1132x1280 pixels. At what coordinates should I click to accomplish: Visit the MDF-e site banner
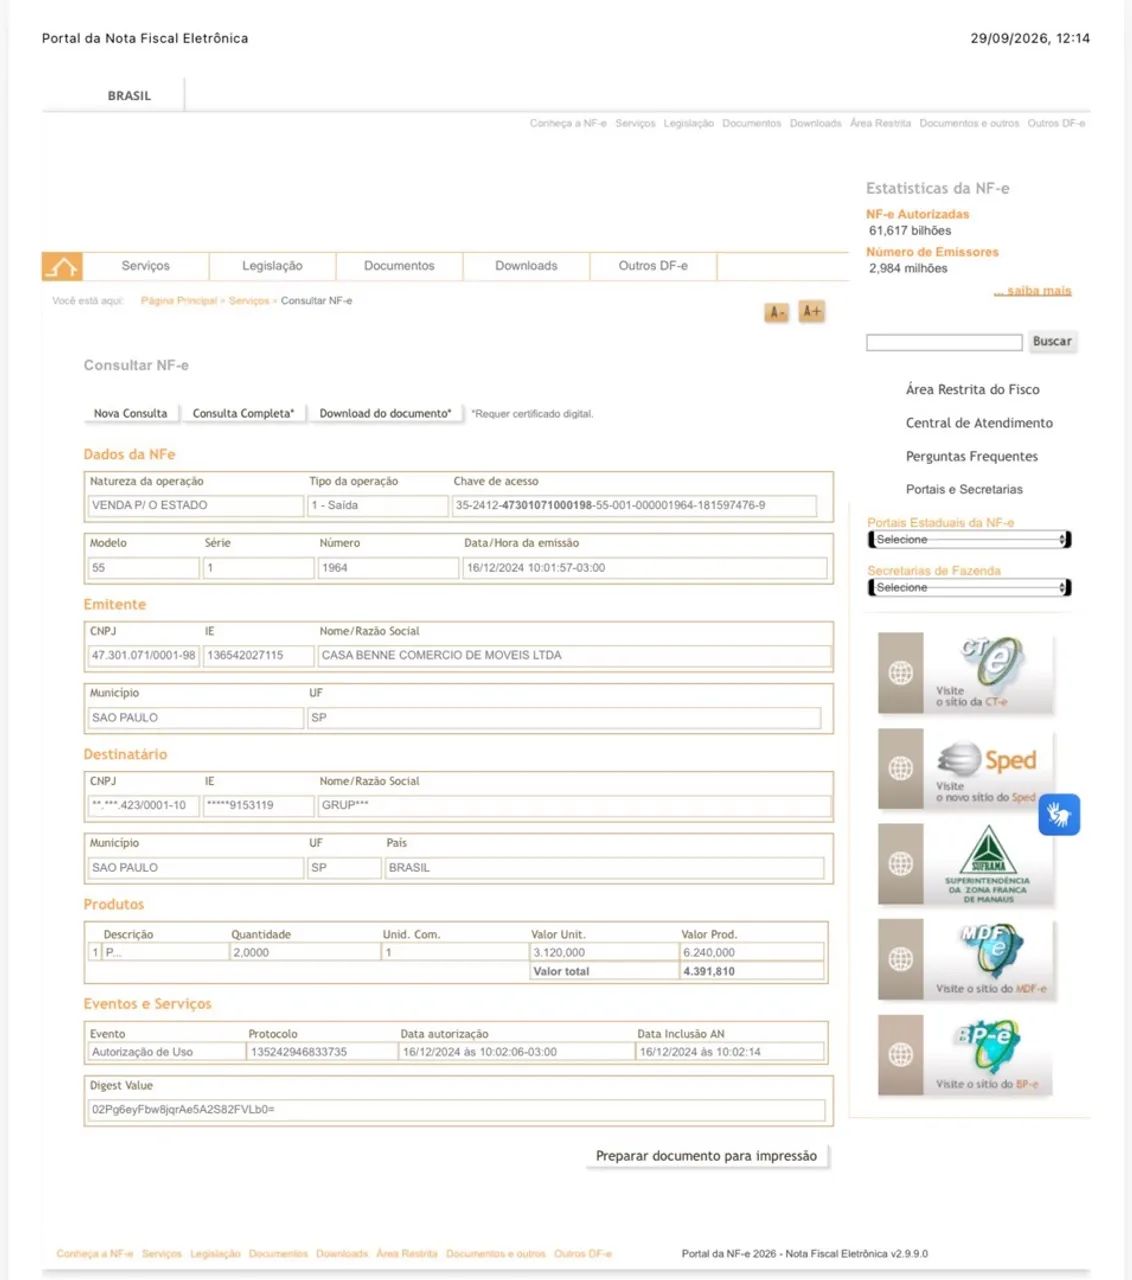(x=965, y=960)
